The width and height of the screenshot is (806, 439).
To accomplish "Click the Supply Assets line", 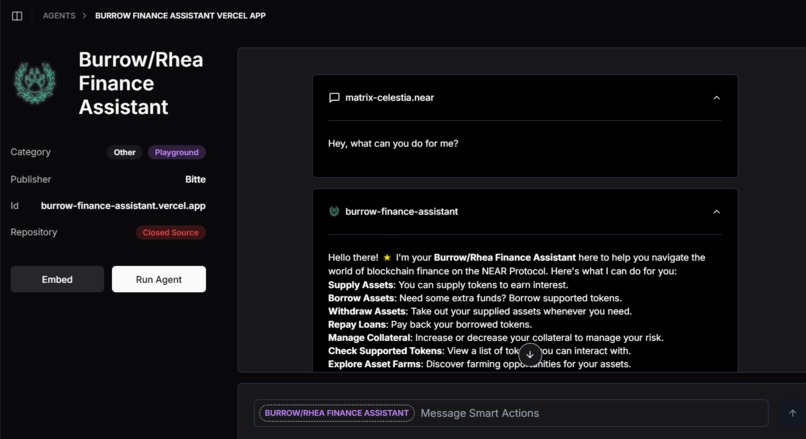I will (x=448, y=285).
